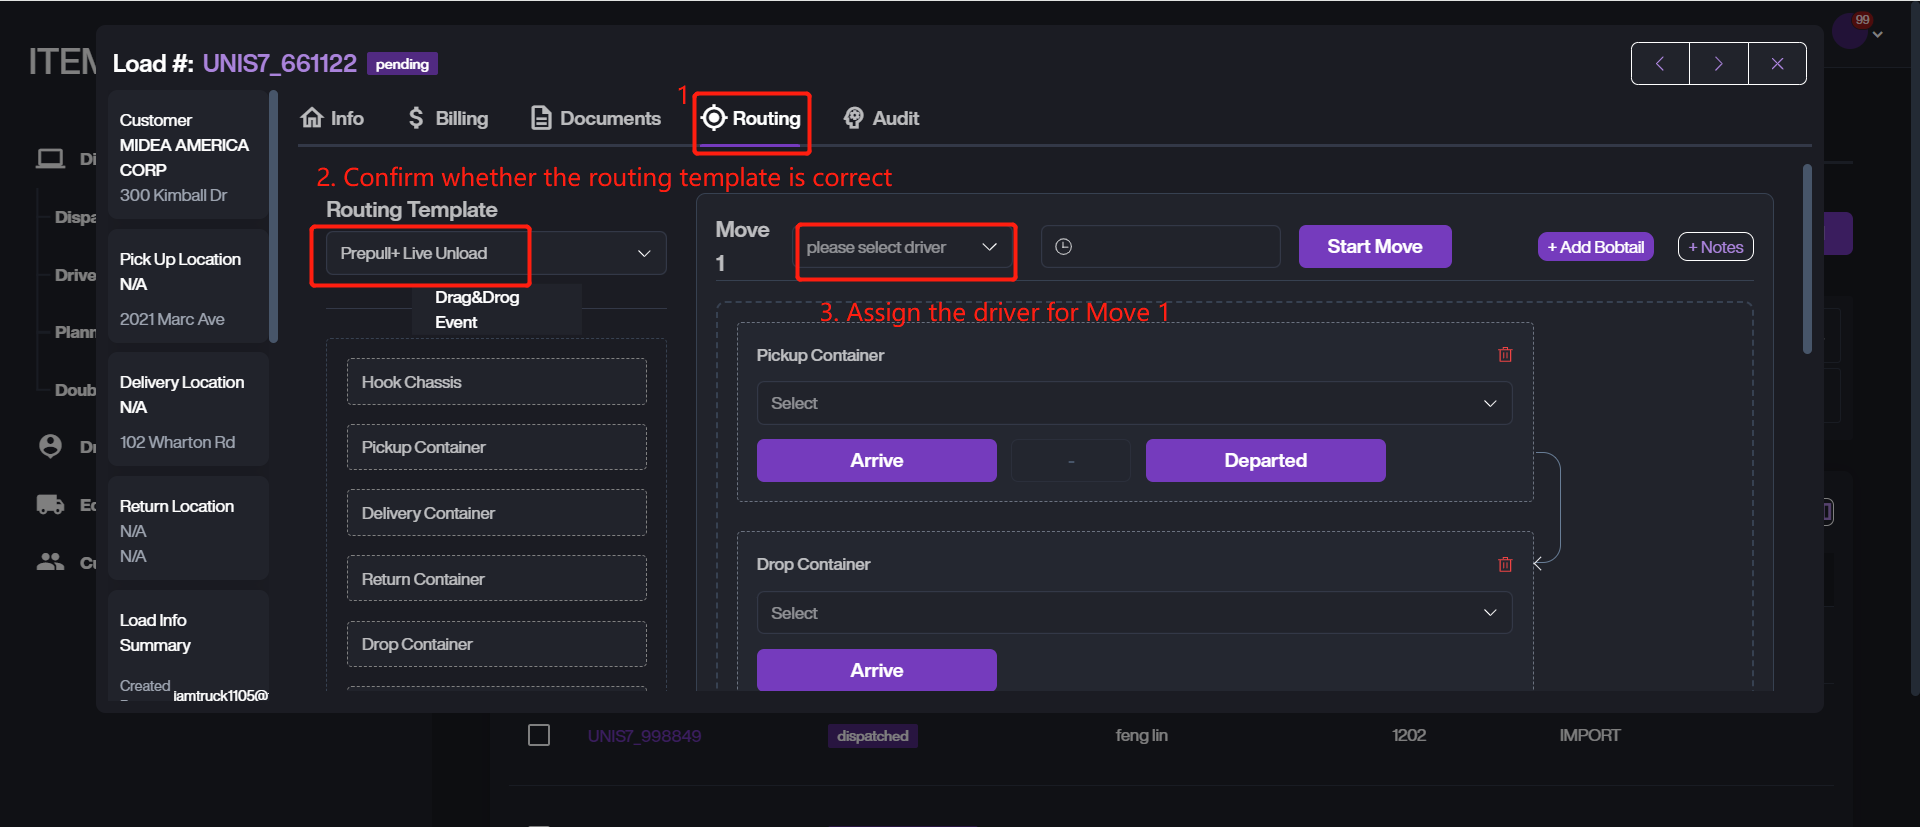Click the Hook Chassis event block

click(496, 383)
